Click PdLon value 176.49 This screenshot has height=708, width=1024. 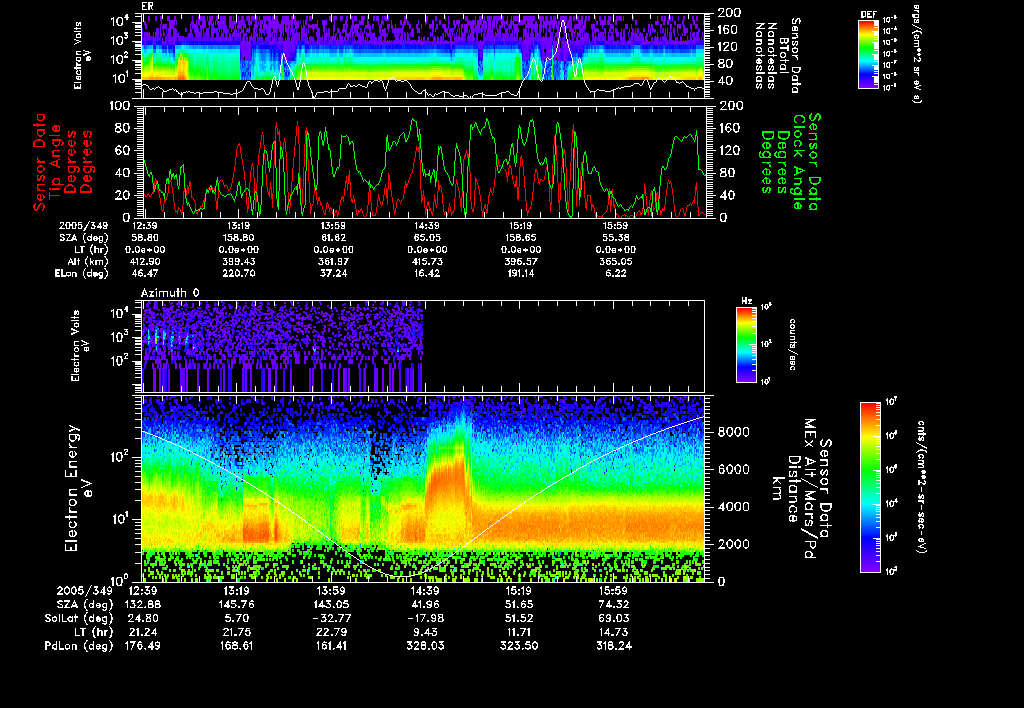click(x=144, y=646)
